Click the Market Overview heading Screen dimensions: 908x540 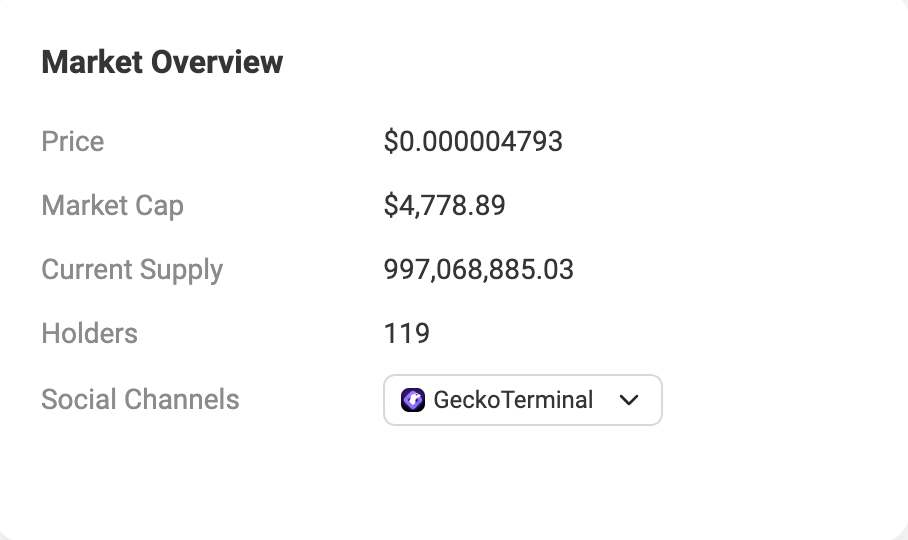click(x=162, y=62)
